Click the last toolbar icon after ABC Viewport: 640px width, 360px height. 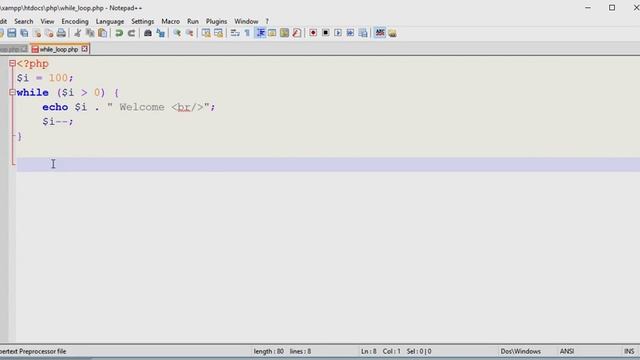(x=392, y=33)
